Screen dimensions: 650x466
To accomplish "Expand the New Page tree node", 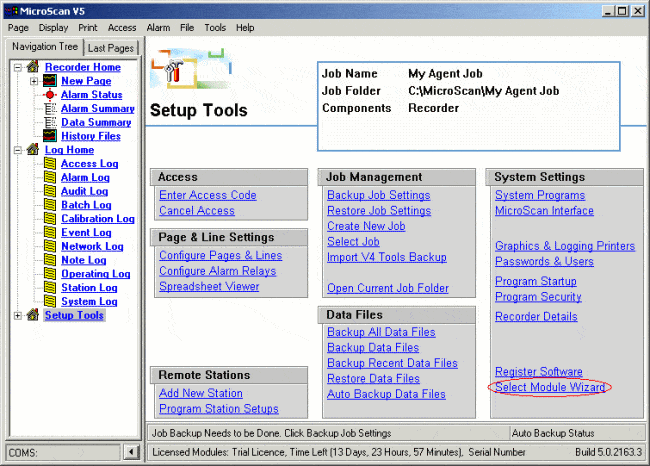I will coord(34,81).
